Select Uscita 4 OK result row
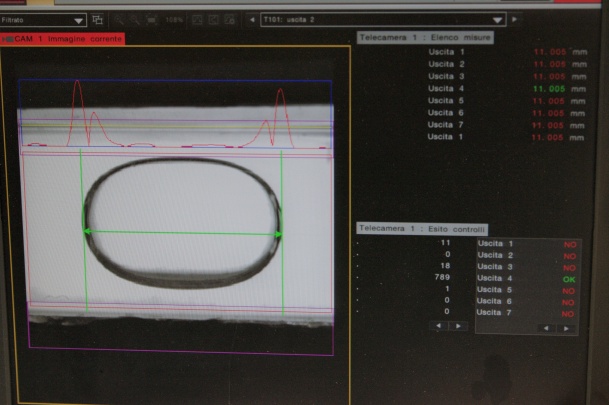 [x=526, y=278]
